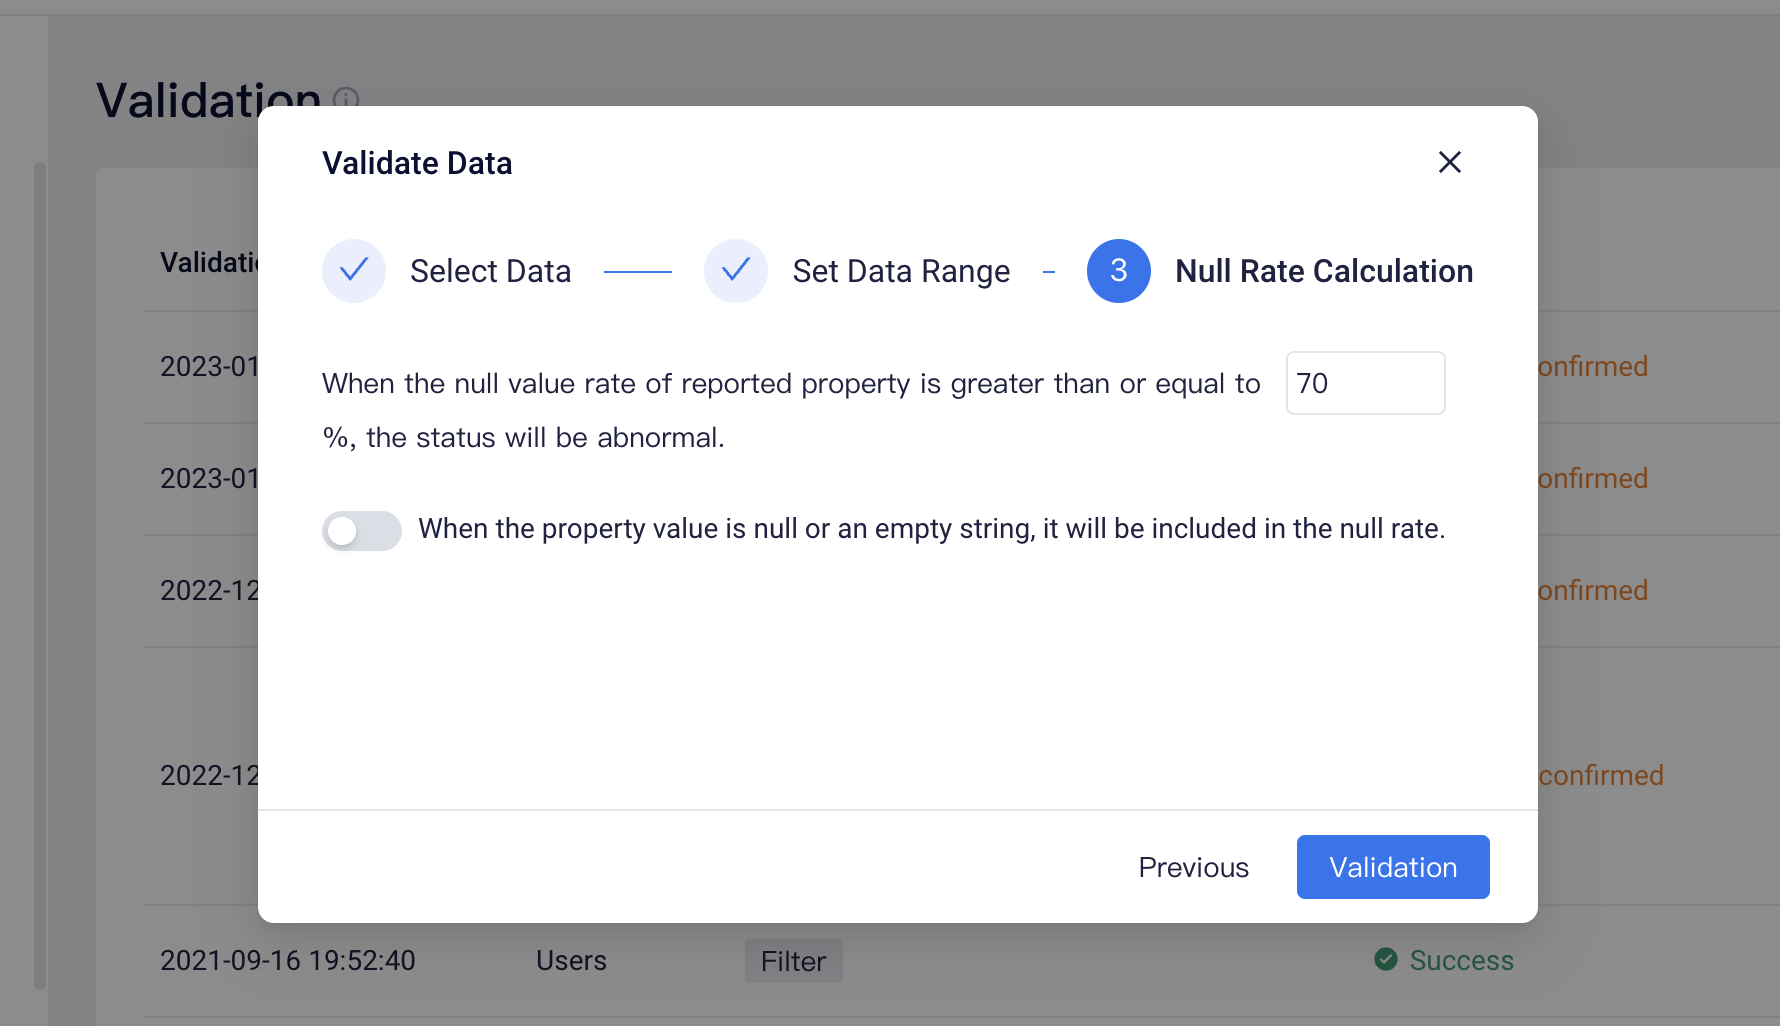Viewport: 1780px width, 1026px height.
Task: Close the Validate Data dialog
Action: tap(1449, 162)
